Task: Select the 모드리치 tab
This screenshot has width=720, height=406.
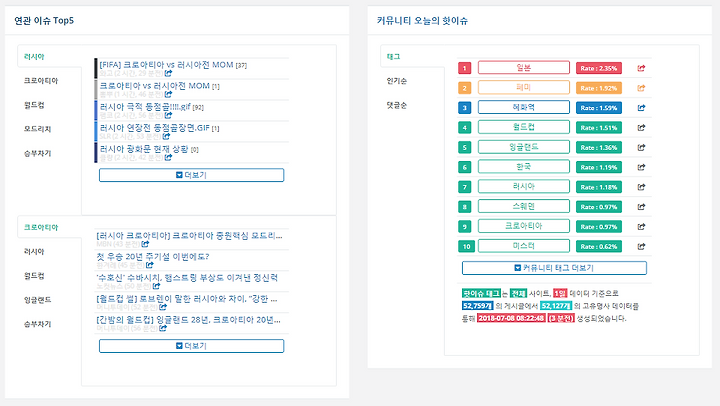Action: pos(37,129)
